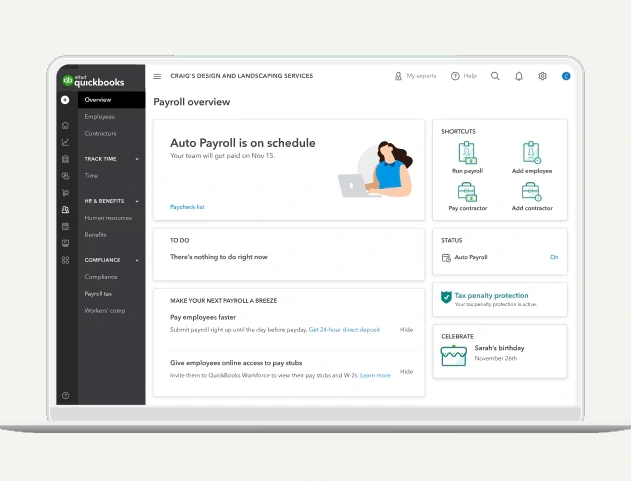Open the My experts person icon
The height and width of the screenshot is (481, 631).
398,76
